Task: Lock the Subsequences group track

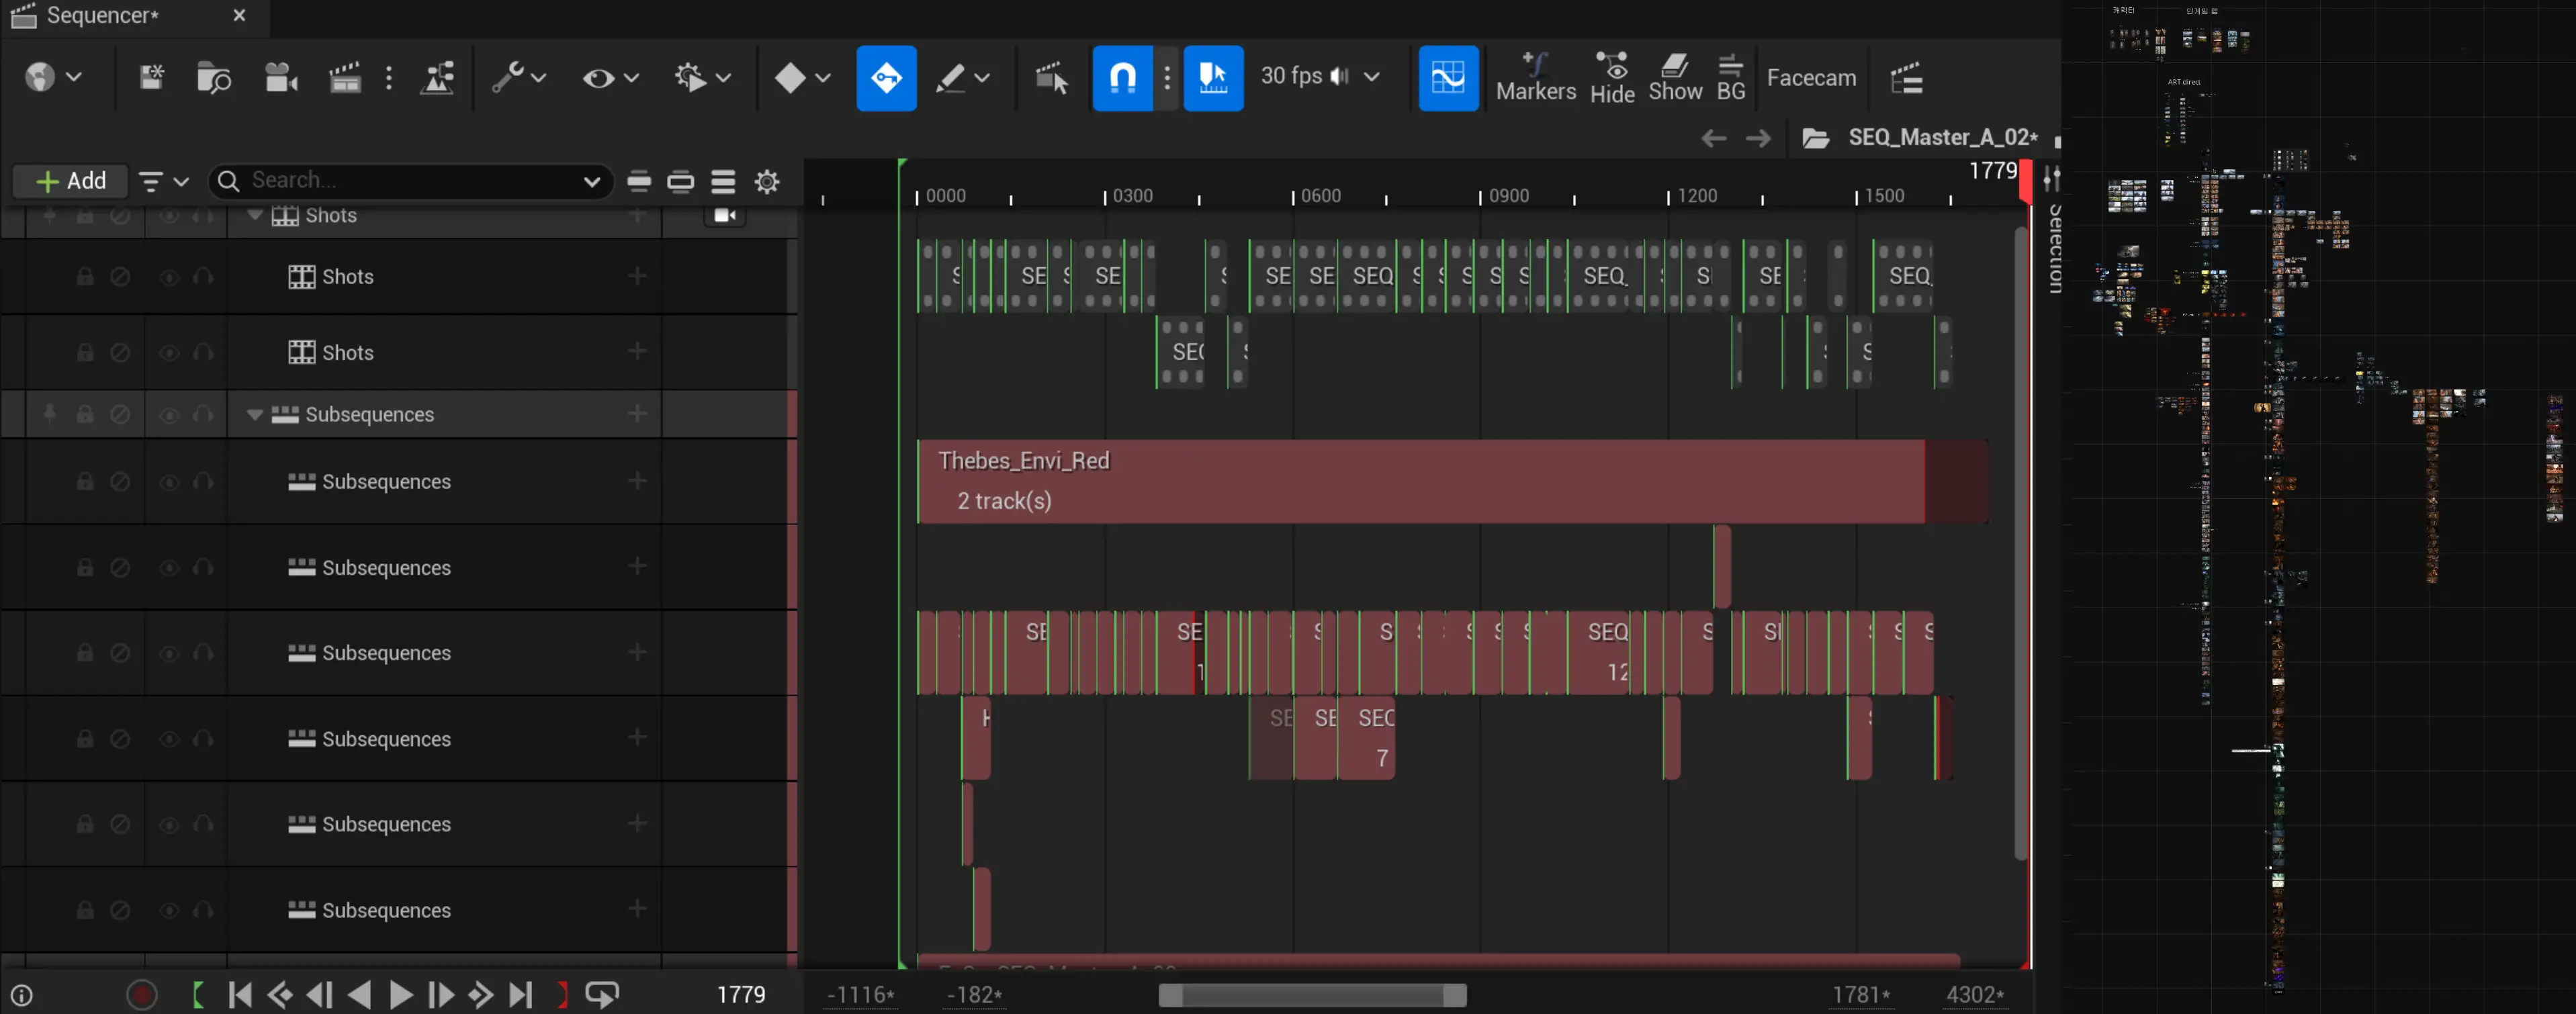Action: [85, 414]
